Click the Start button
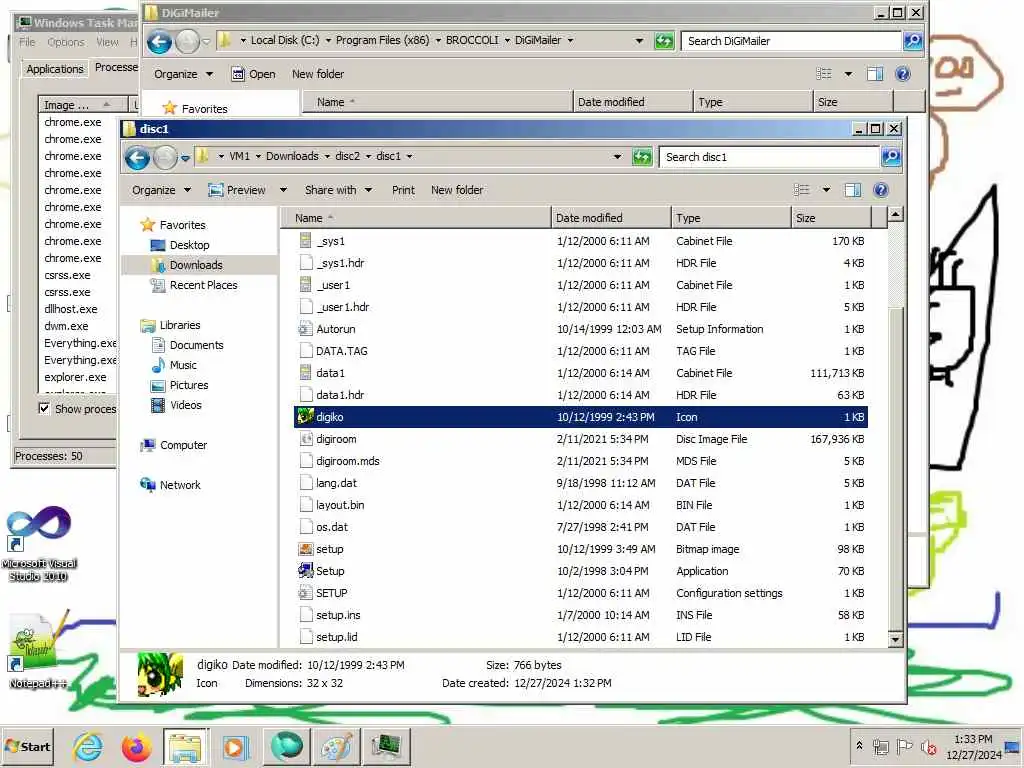 (x=27, y=746)
